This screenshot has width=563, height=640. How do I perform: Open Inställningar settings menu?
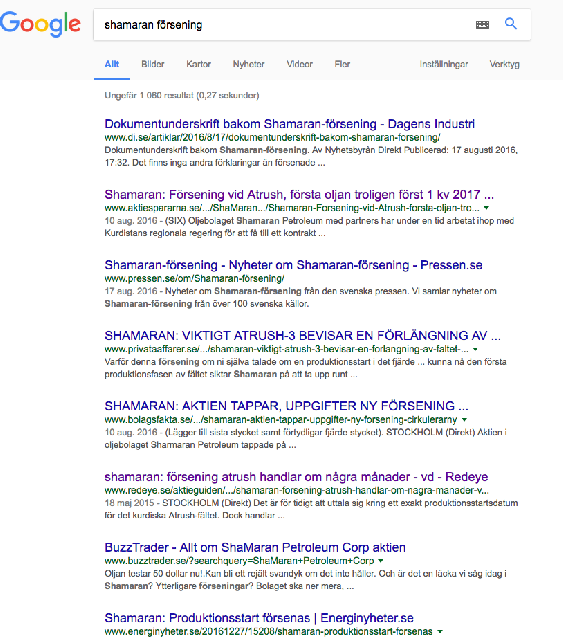pos(444,64)
